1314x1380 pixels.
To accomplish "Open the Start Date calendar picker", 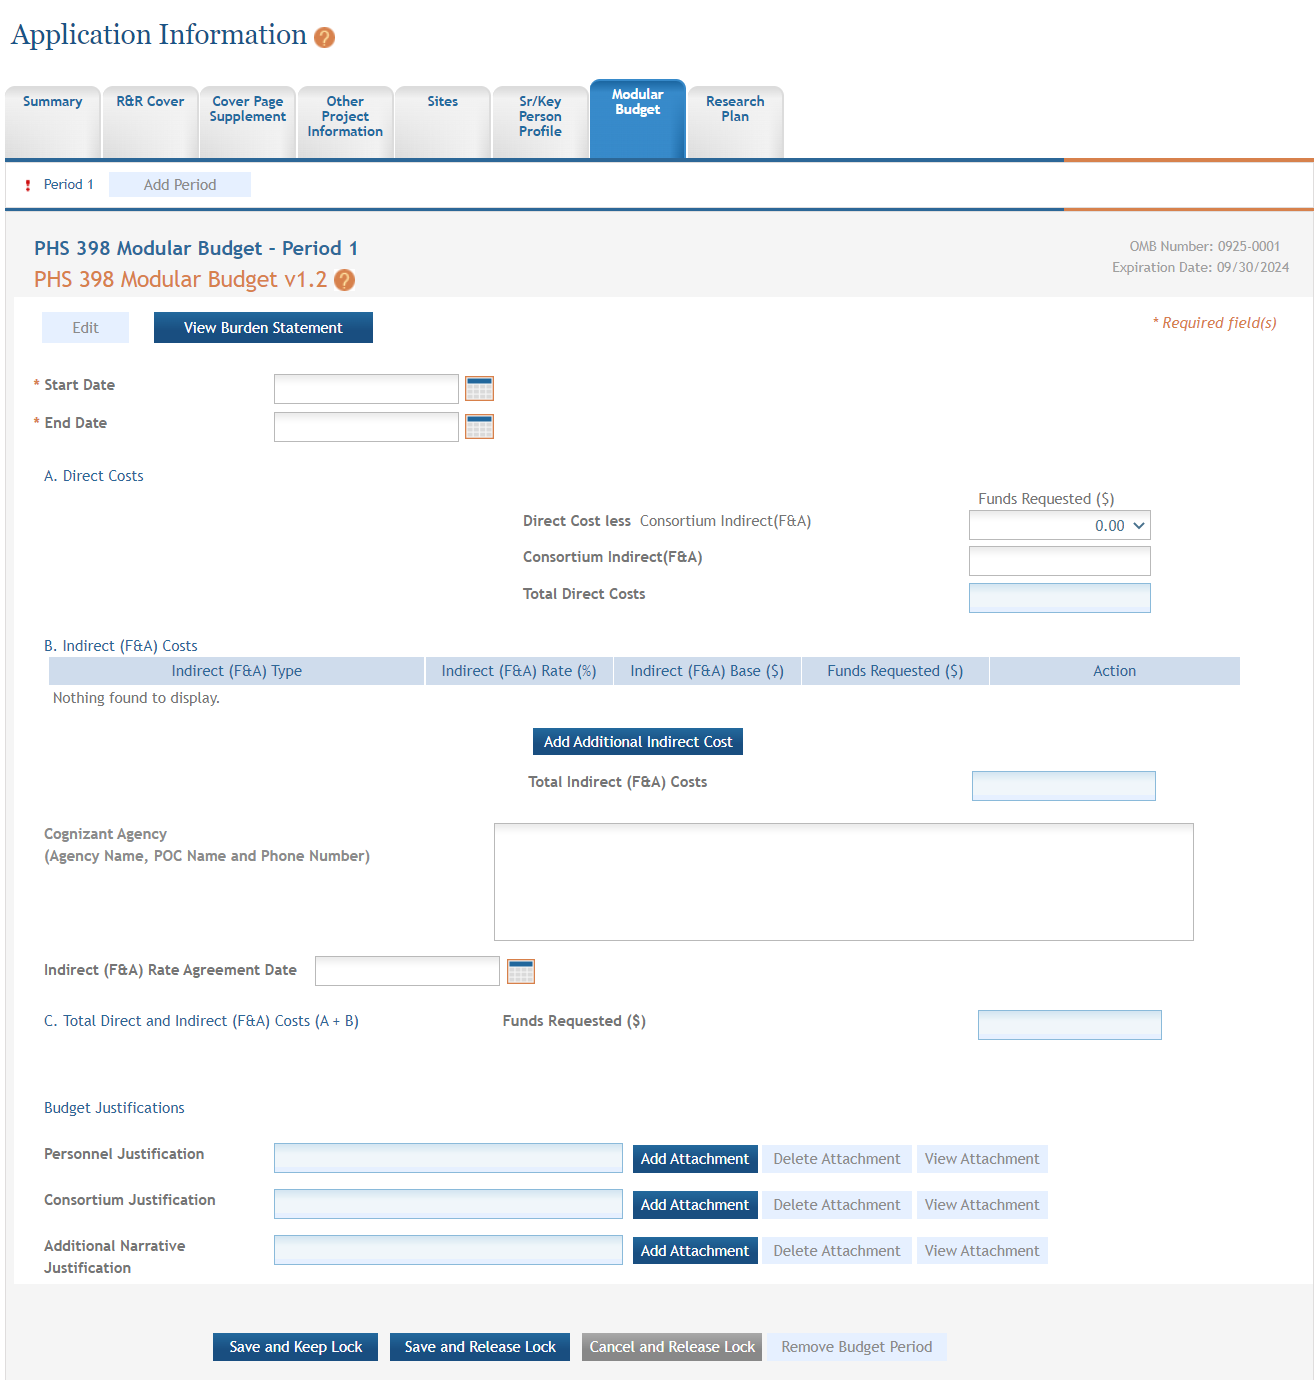I will coord(479,389).
